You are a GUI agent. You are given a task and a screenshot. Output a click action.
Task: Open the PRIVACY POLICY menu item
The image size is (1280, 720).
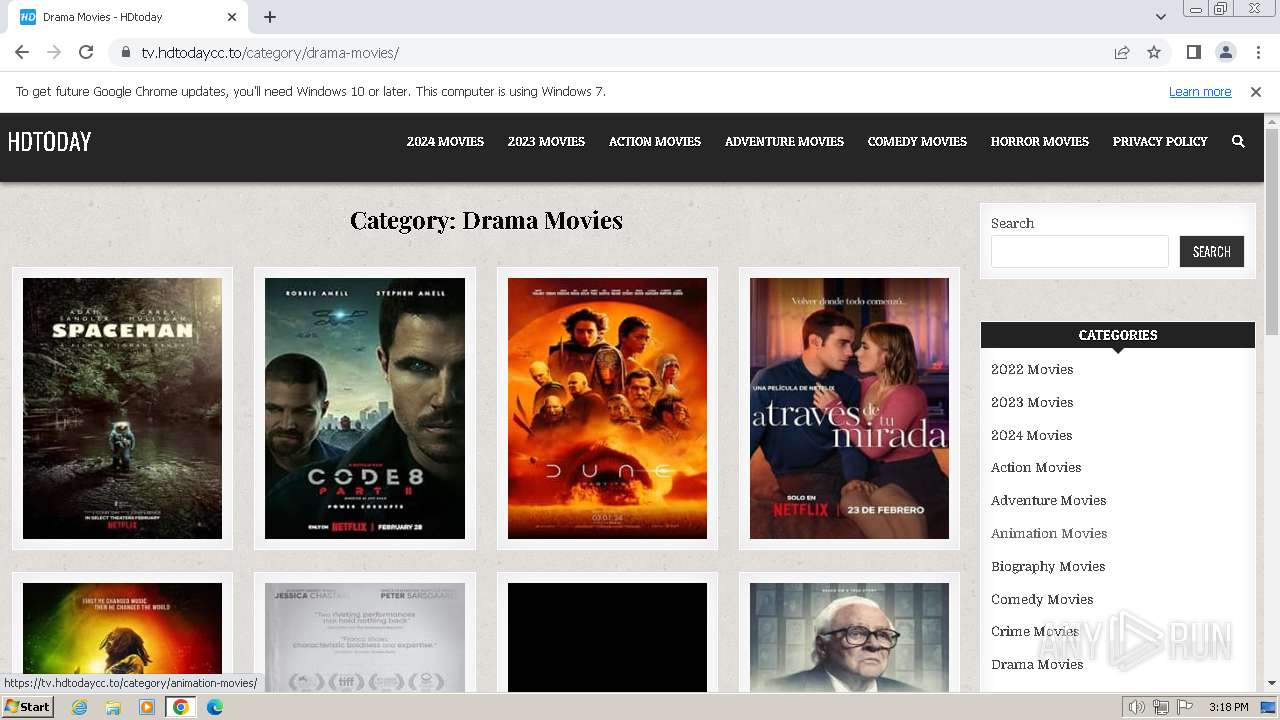(1160, 142)
